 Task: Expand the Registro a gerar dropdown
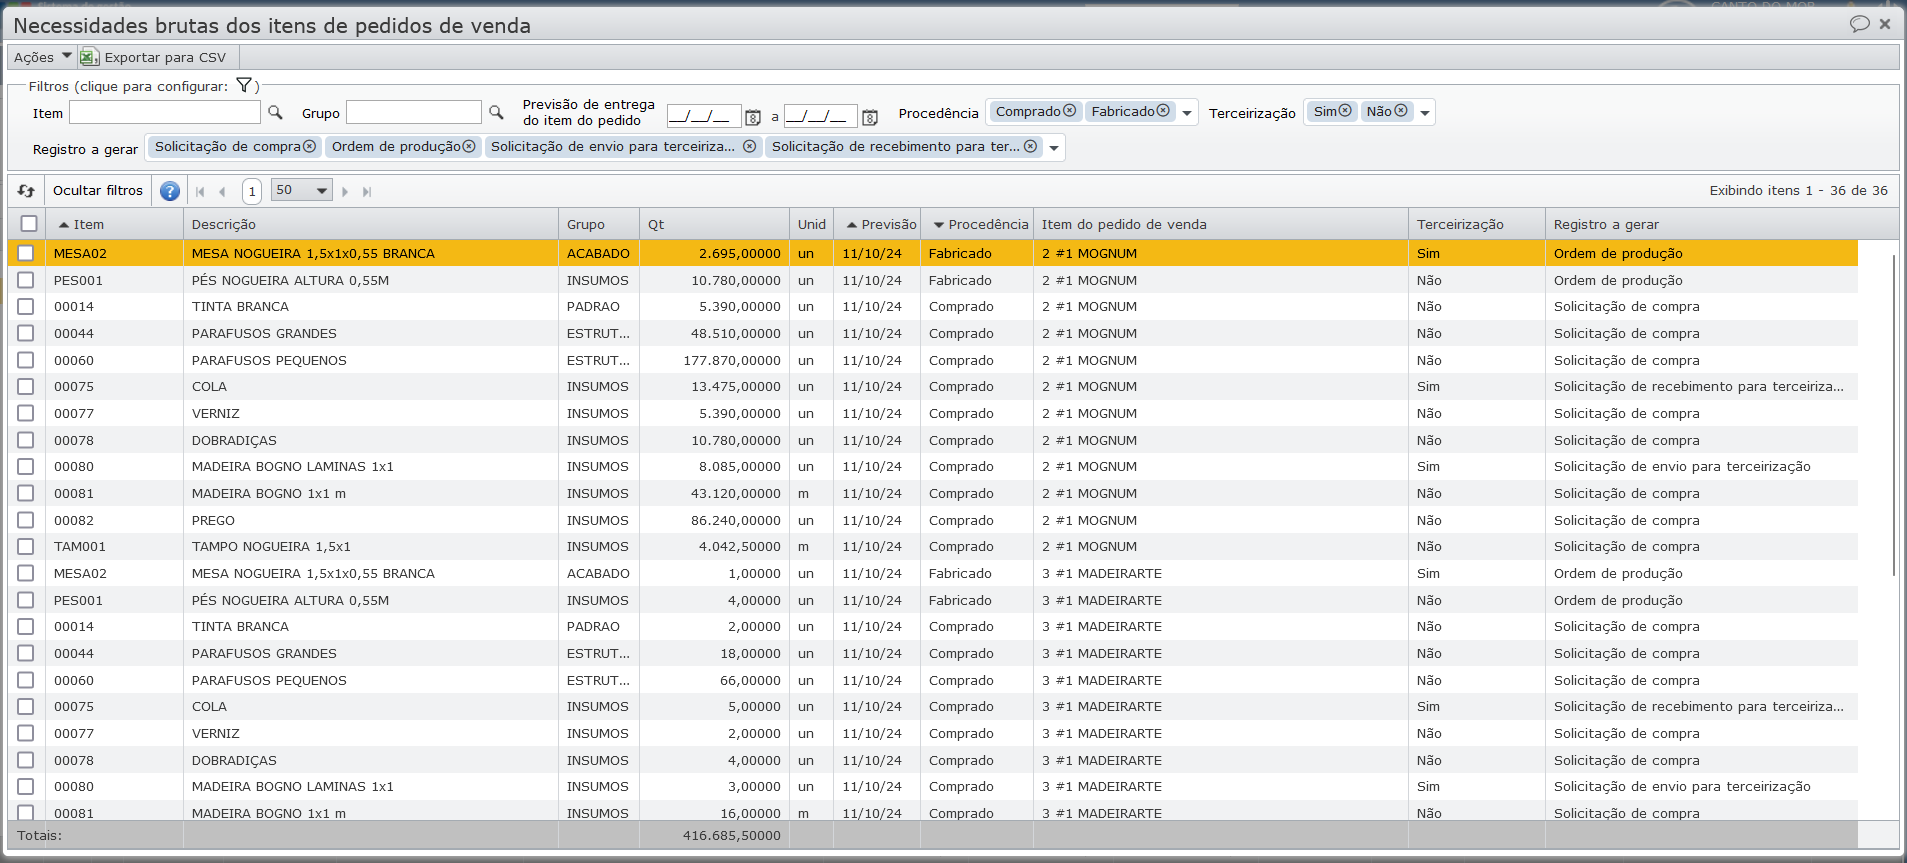point(1054,148)
